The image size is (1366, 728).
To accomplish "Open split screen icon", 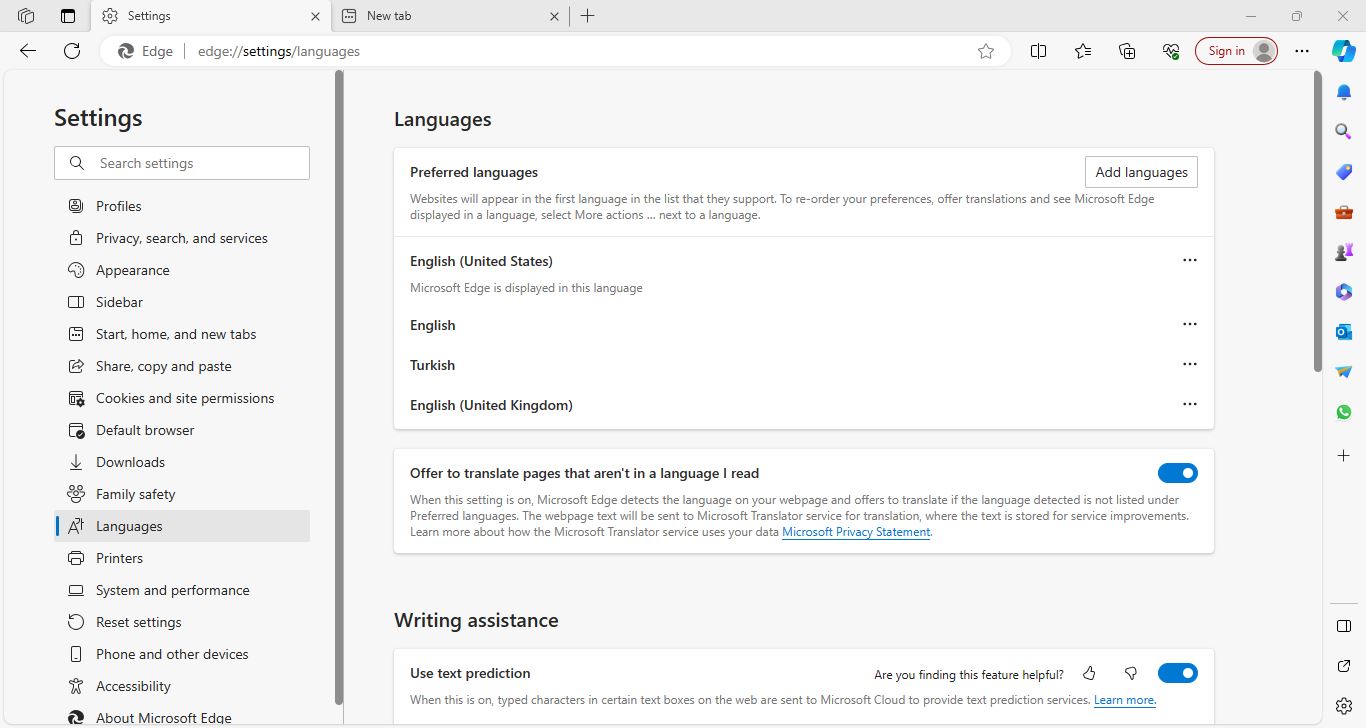I will click(1038, 51).
